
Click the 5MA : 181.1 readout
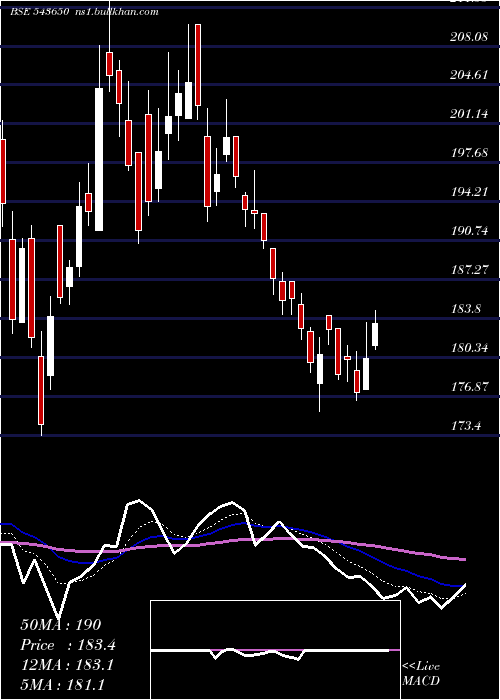tap(62, 684)
